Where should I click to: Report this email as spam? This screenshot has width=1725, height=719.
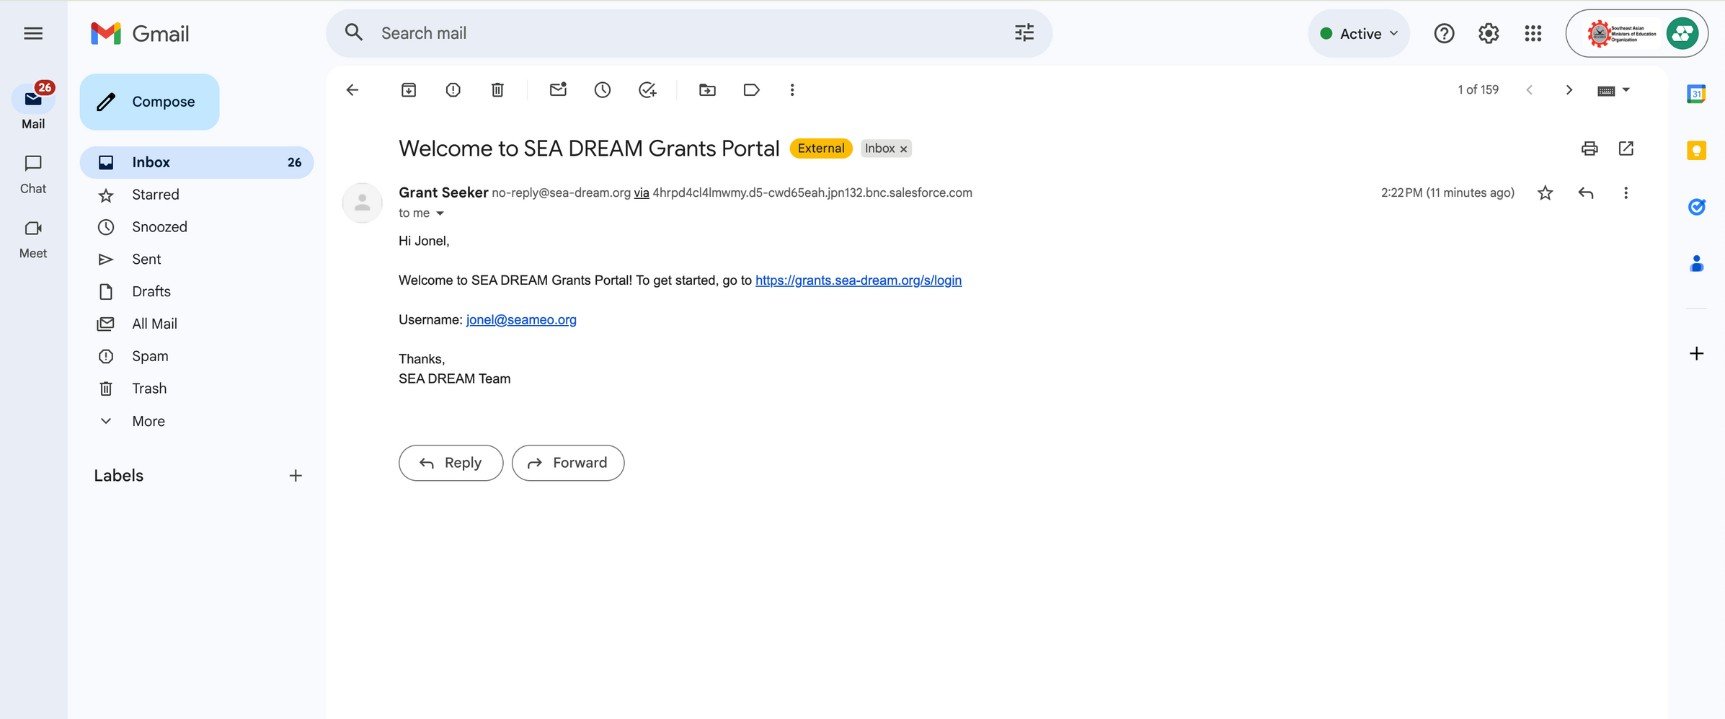(x=453, y=90)
